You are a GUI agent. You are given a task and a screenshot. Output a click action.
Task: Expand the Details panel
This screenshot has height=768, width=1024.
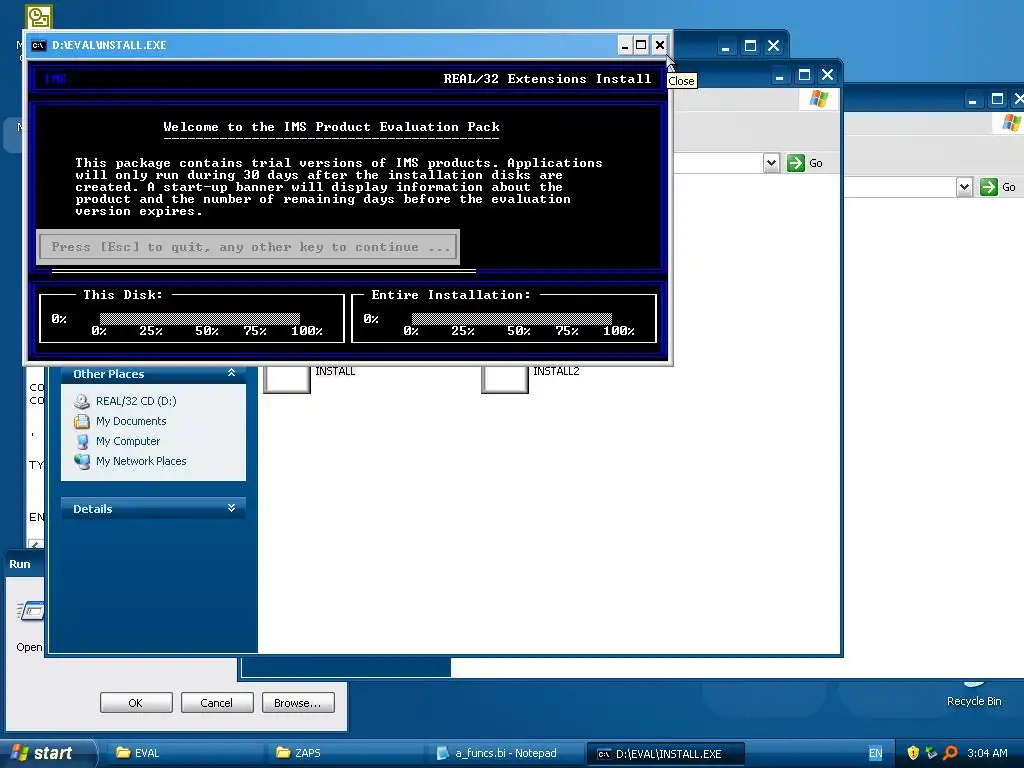click(x=231, y=508)
